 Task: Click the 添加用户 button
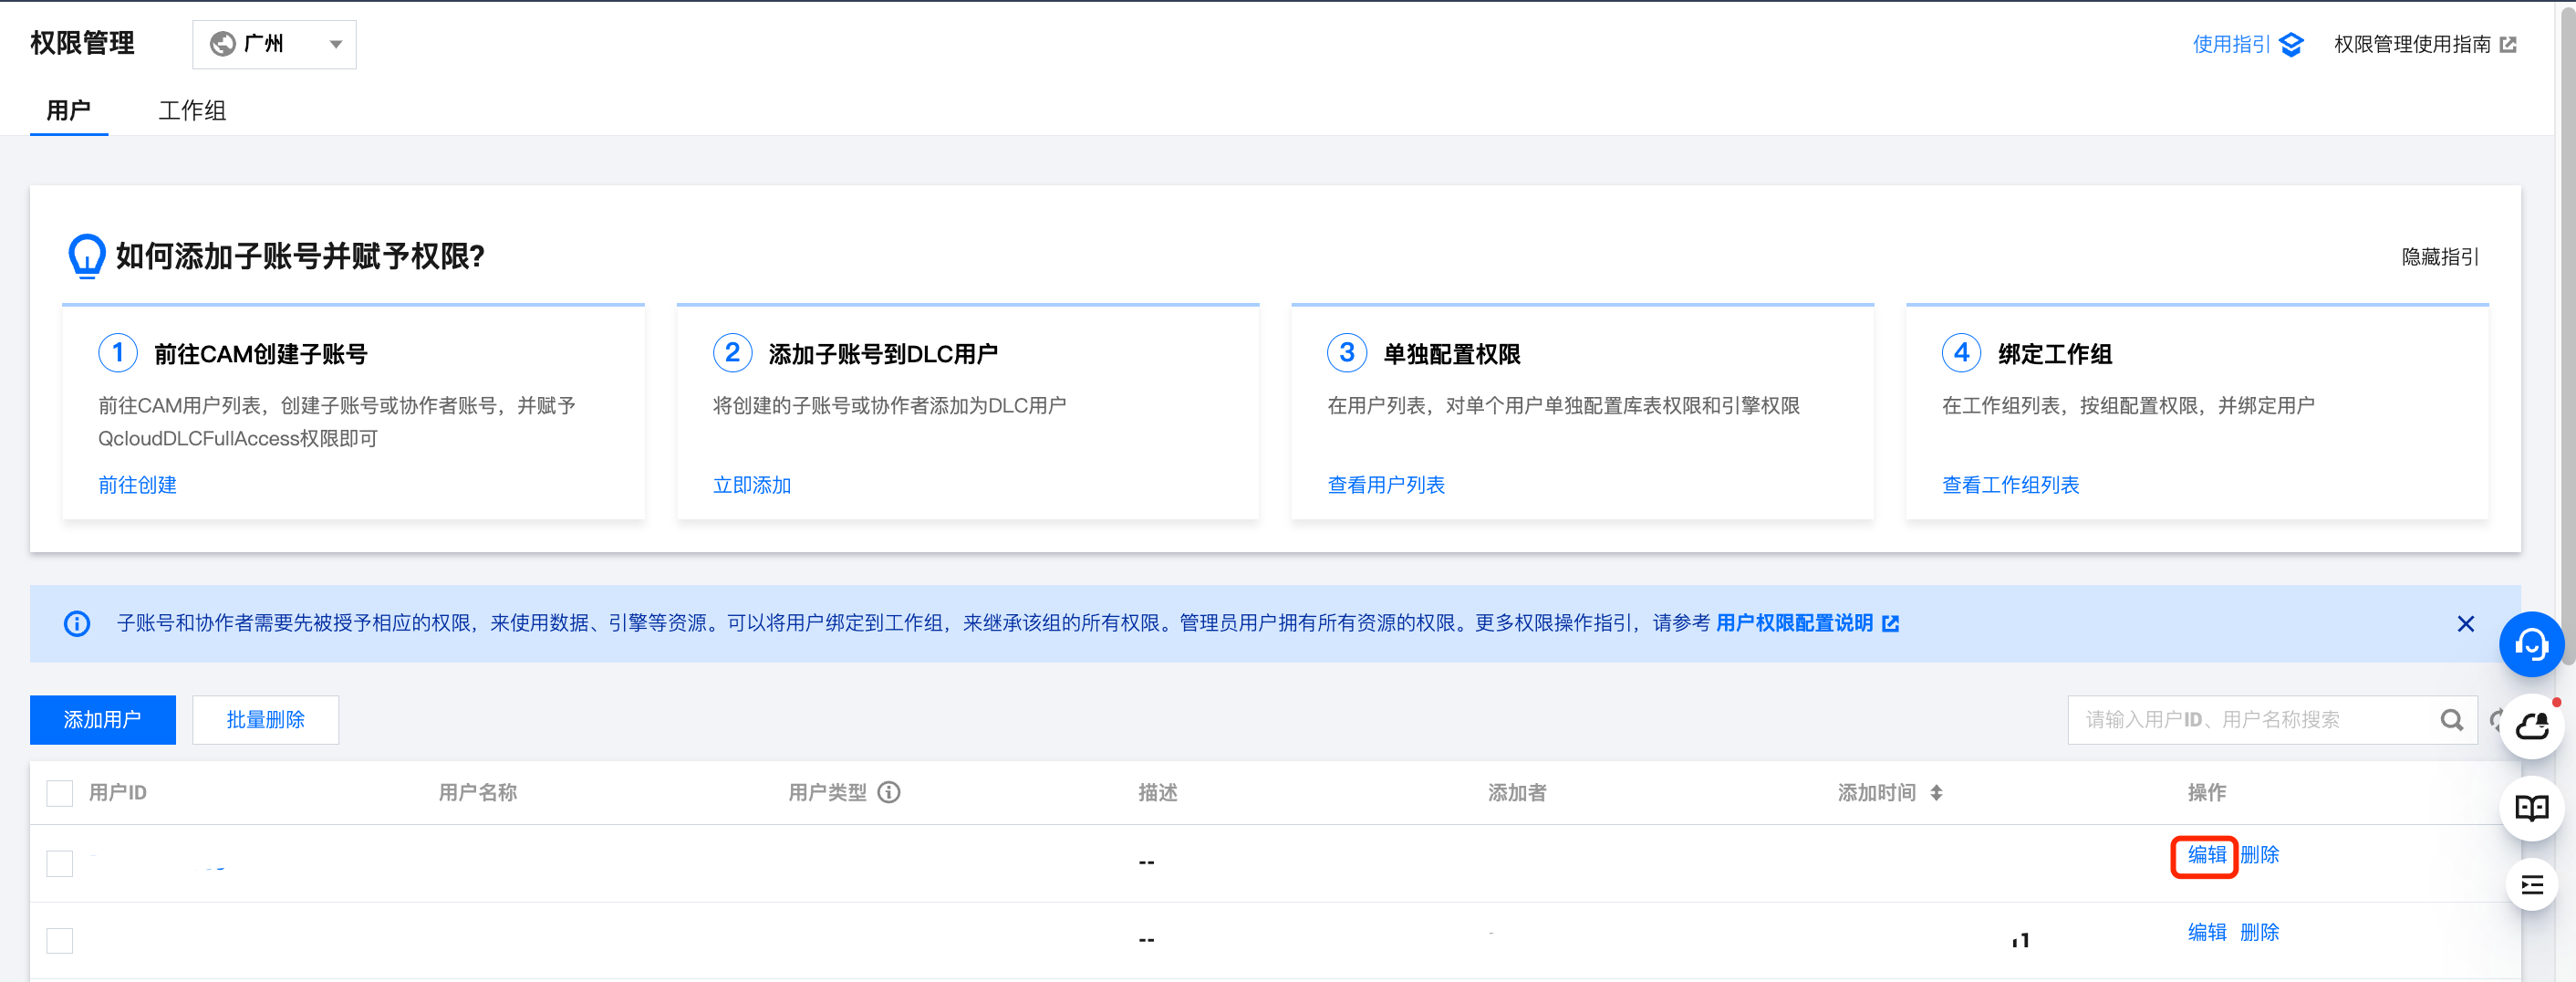pyautogui.click(x=103, y=720)
